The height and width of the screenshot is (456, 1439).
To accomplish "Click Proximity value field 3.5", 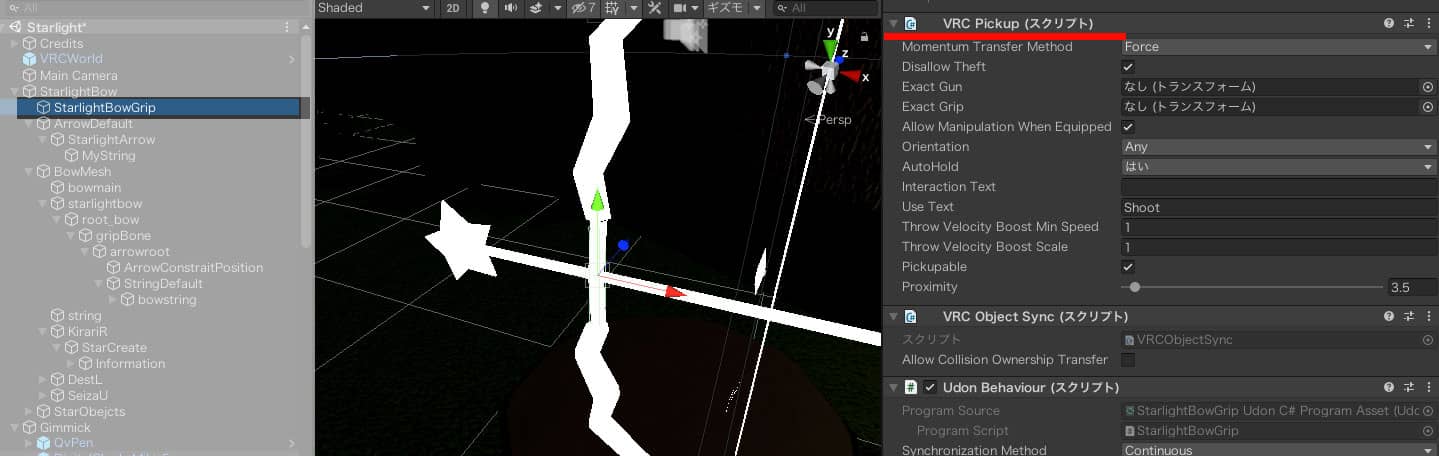I will [1411, 288].
